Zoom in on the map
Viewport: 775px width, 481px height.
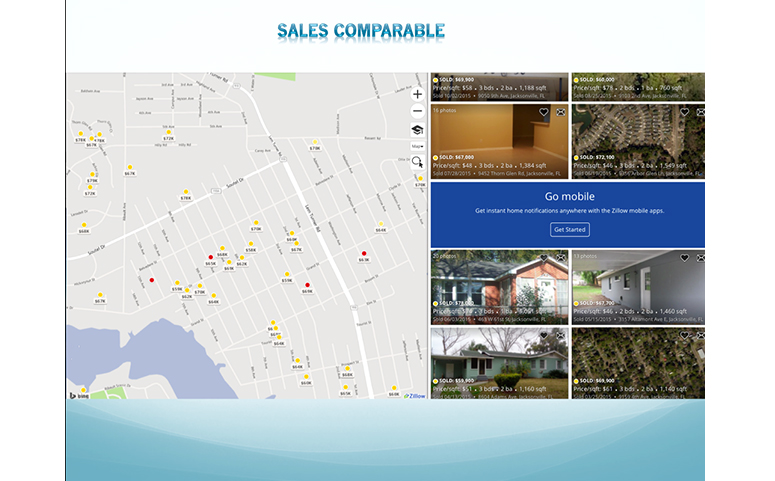417,94
